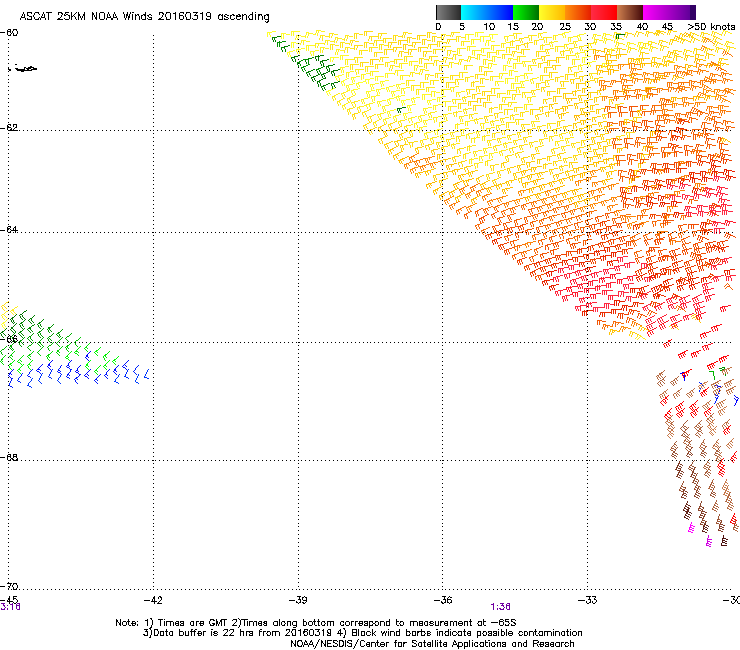Click a magenta wind barb near latitude -69

(691, 528)
